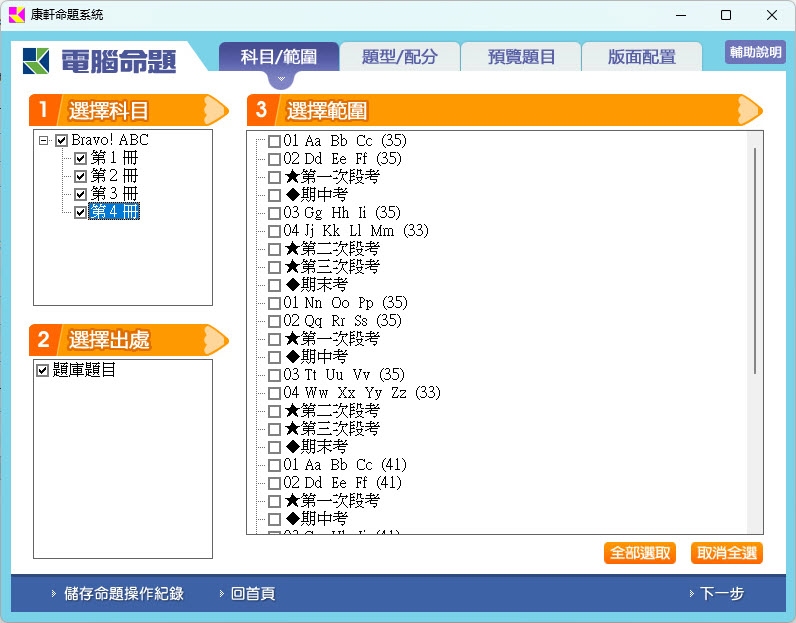
Task: Uncheck the 第 4 冊 checkbox
Action: click(80, 212)
